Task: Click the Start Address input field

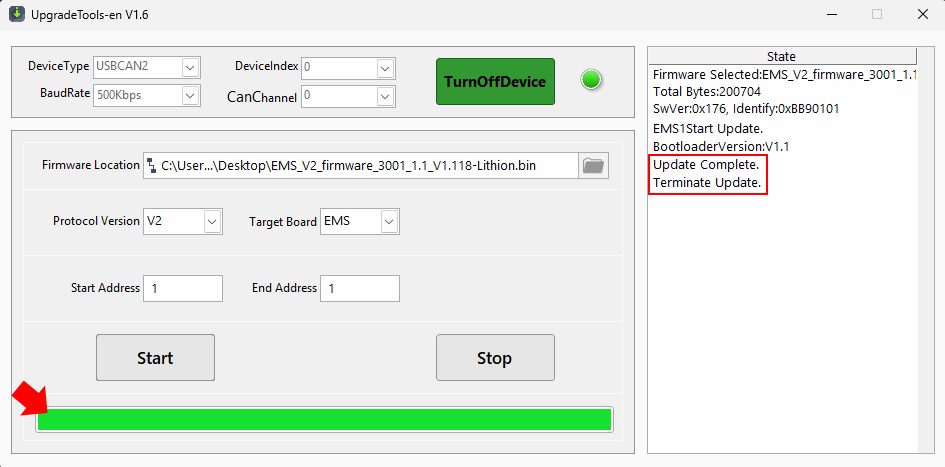Action: point(183,289)
